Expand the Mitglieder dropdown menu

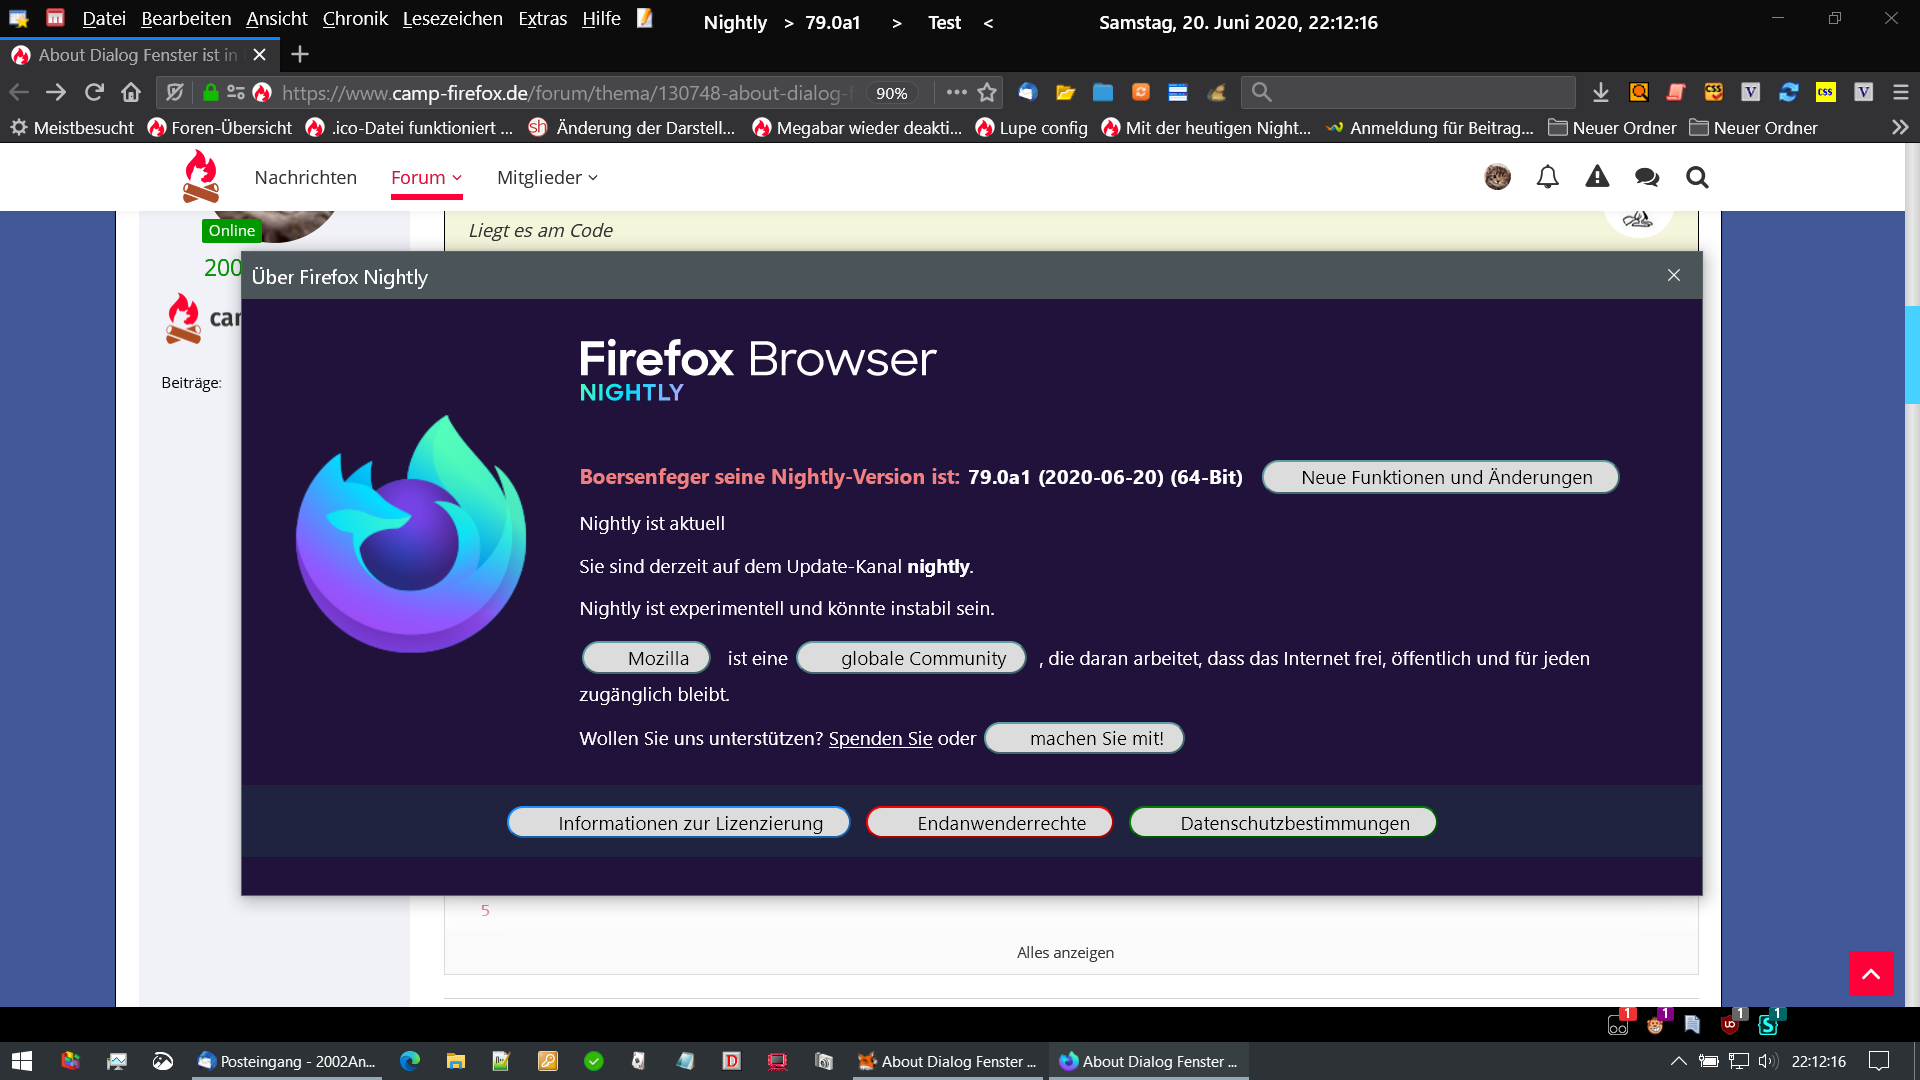[x=547, y=177]
